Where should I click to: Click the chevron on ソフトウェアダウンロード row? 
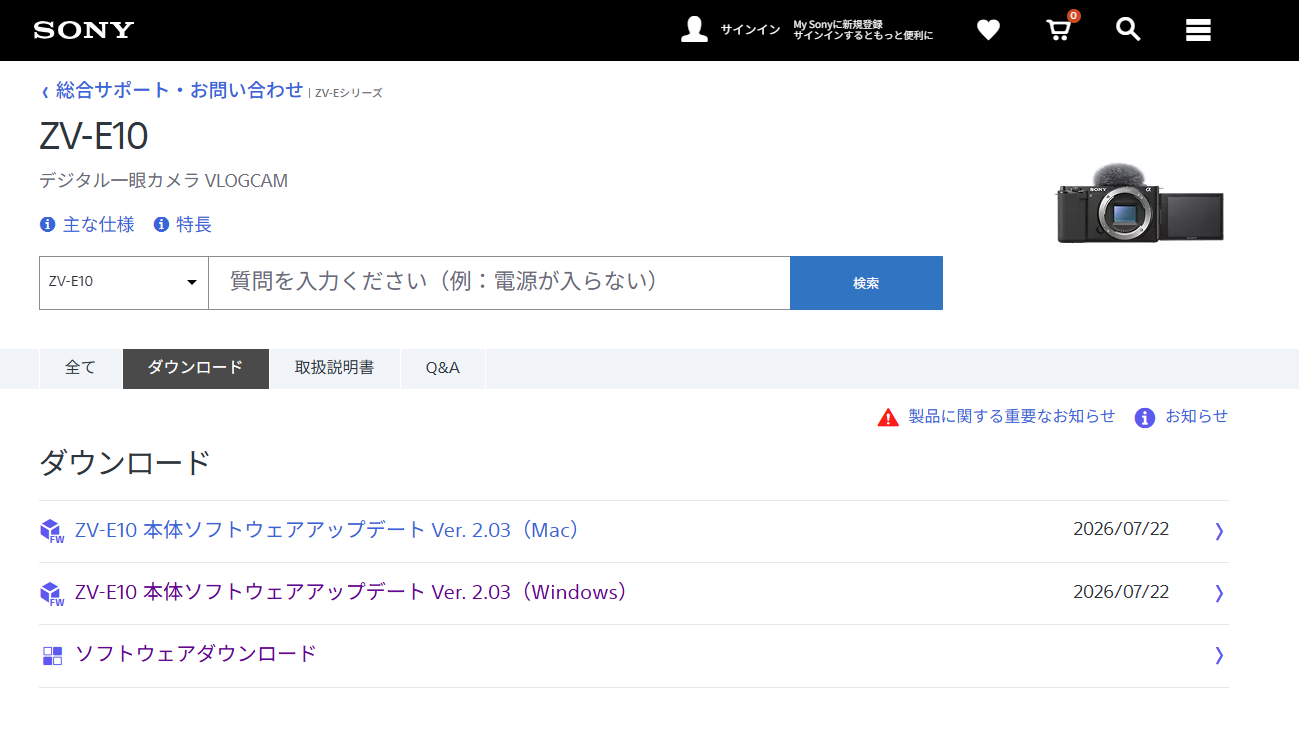1219,655
